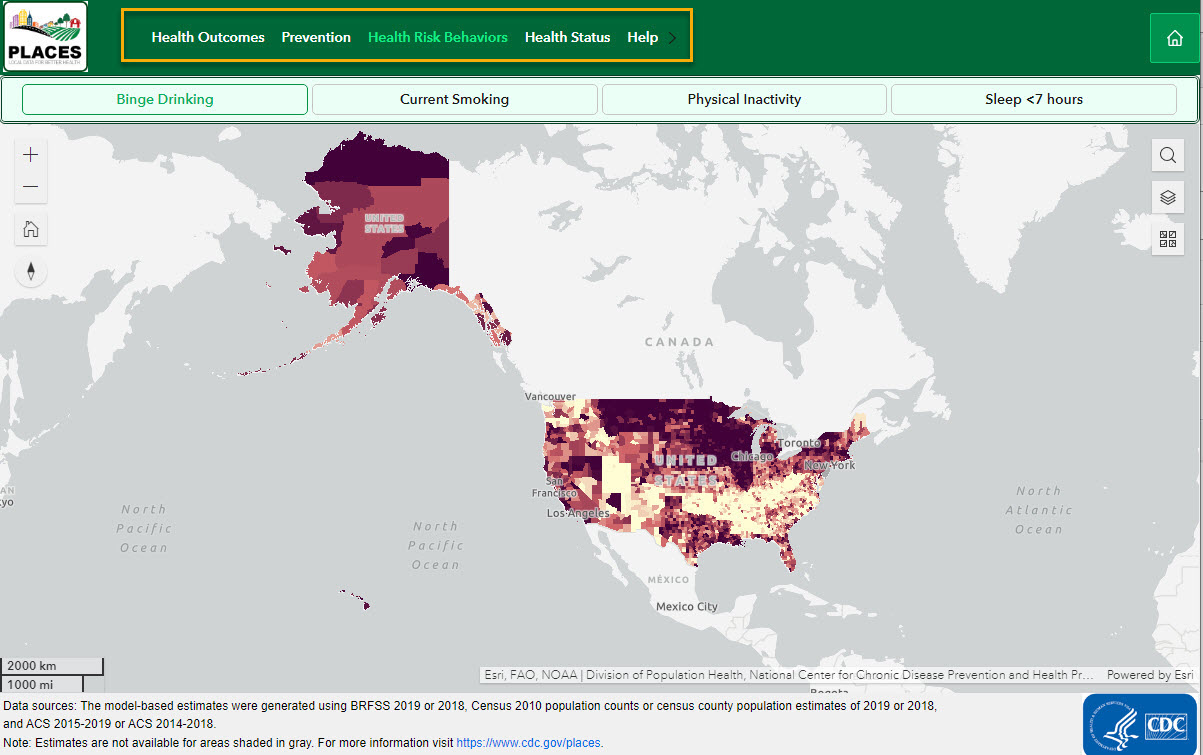Reset compass orientation to north

[x=30, y=271]
